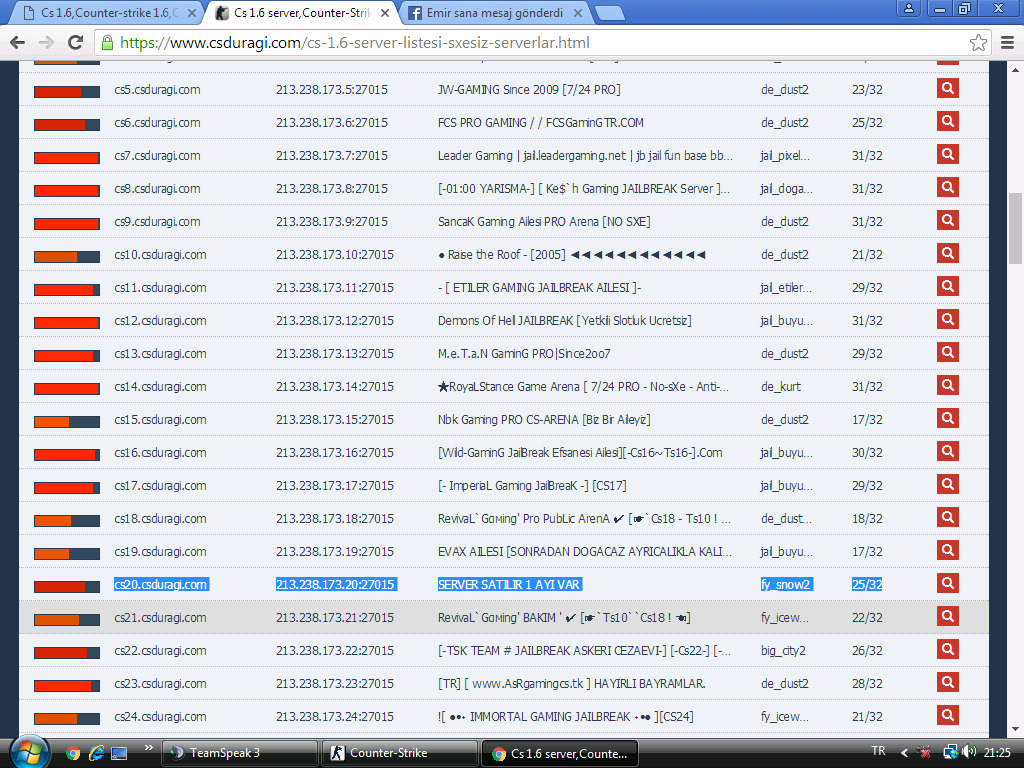
Task: Click search icon for cs20.csduragi.com row
Action: [948, 583]
